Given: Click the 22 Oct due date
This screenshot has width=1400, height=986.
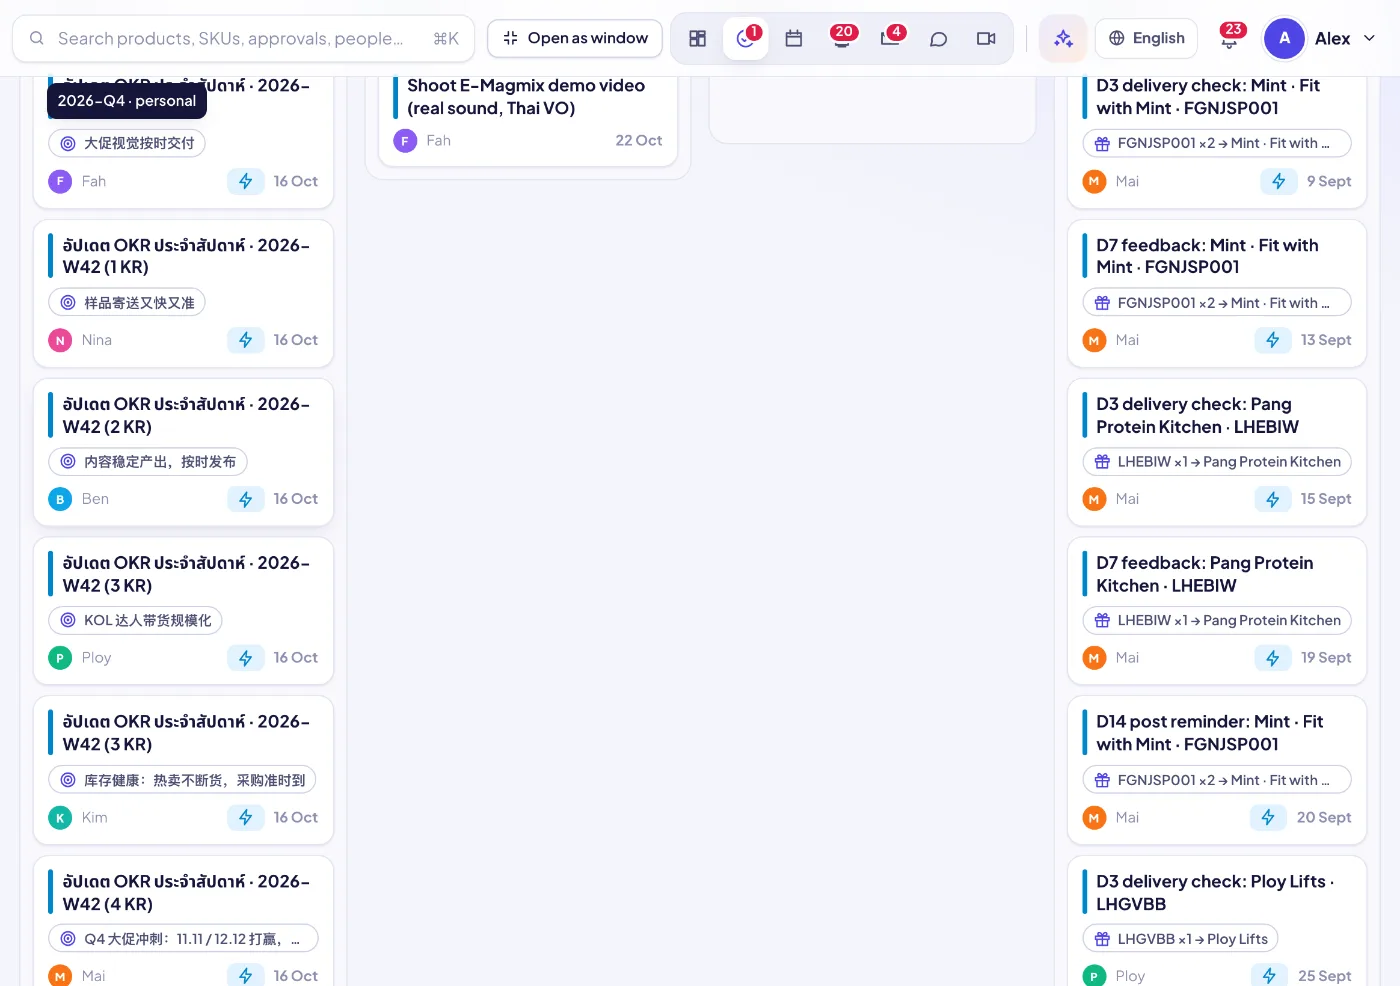Looking at the screenshot, I should (x=638, y=141).
